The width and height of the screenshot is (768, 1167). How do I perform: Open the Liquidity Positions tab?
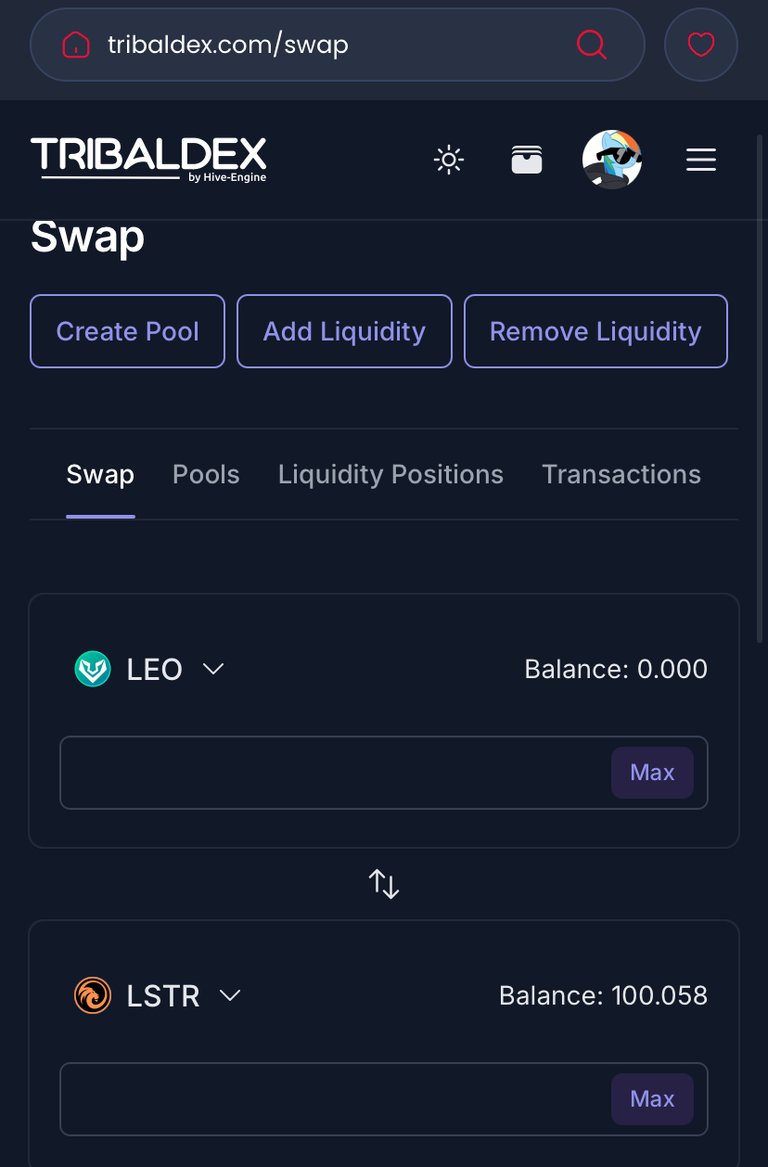pos(391,475)
